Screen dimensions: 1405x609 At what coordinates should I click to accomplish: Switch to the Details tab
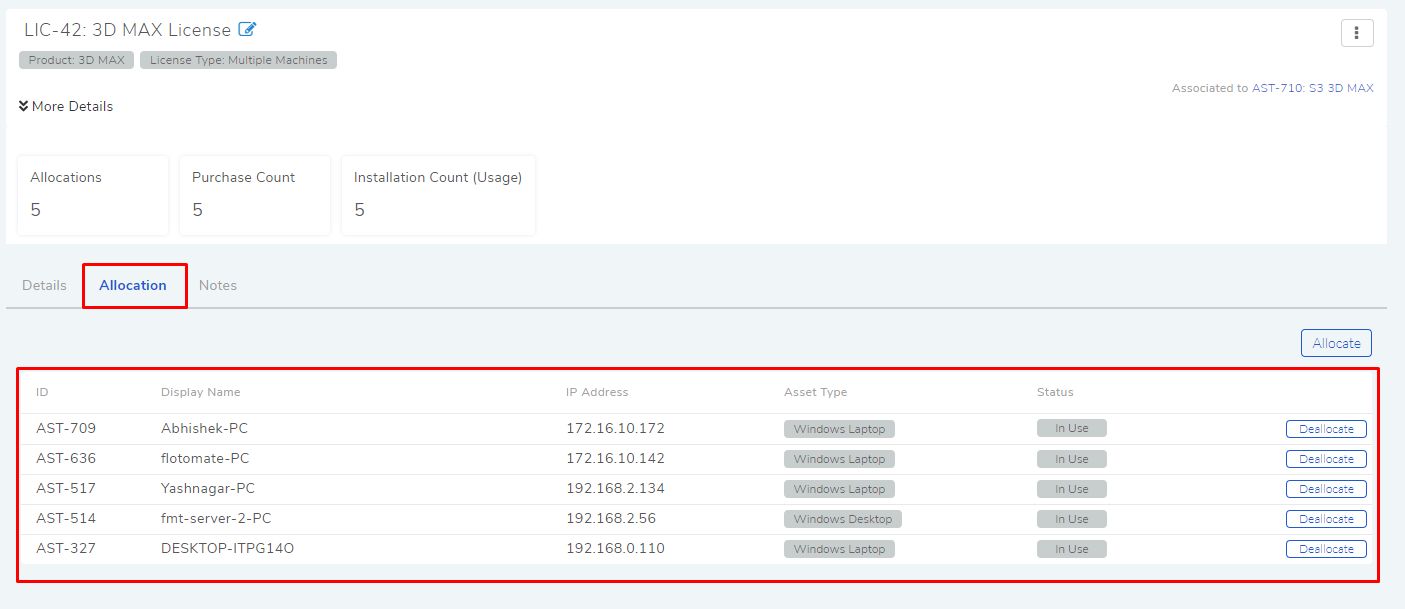click(44, 285)
